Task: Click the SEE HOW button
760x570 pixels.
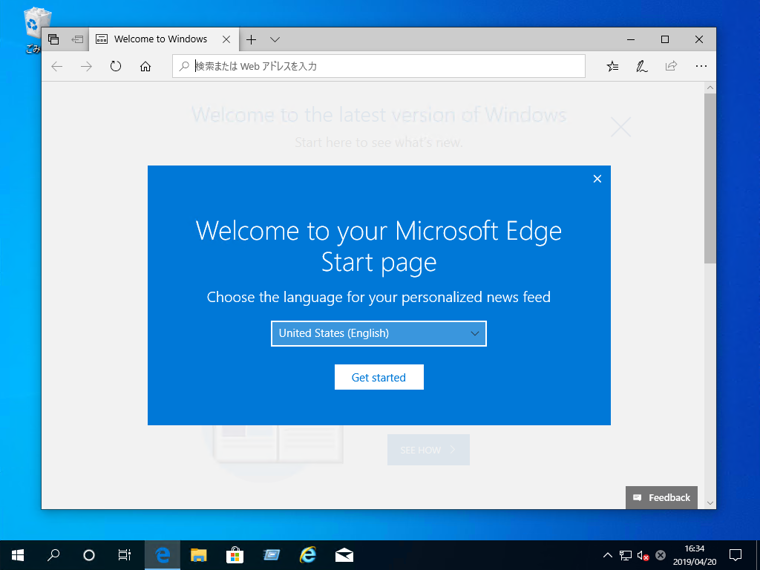Action: pos(428,450)
